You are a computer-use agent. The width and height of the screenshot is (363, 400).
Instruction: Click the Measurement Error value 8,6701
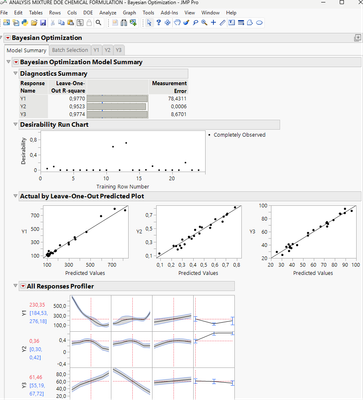coord(179,114)
